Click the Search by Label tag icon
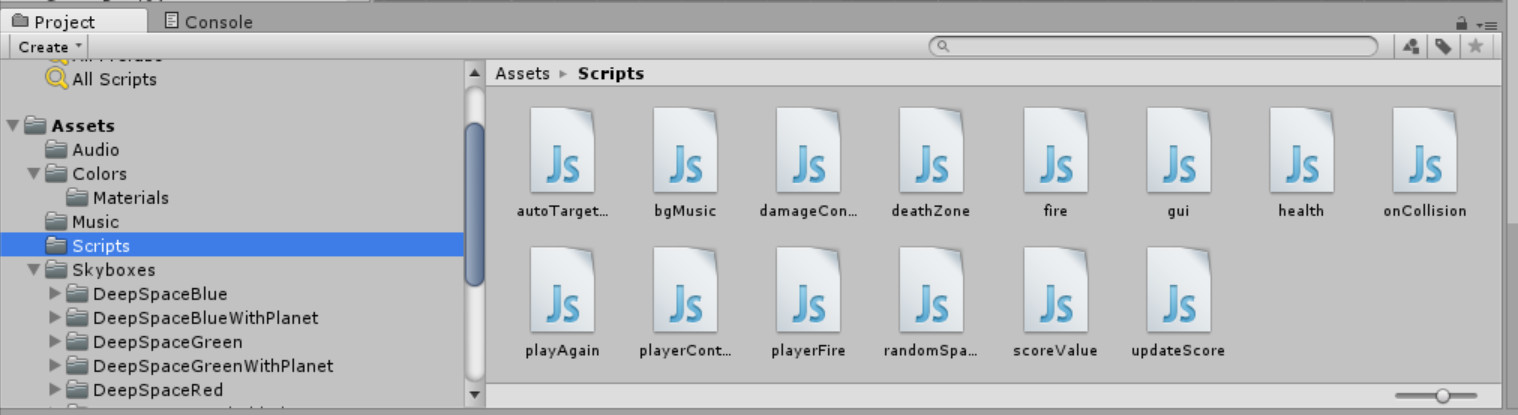 1443,46
